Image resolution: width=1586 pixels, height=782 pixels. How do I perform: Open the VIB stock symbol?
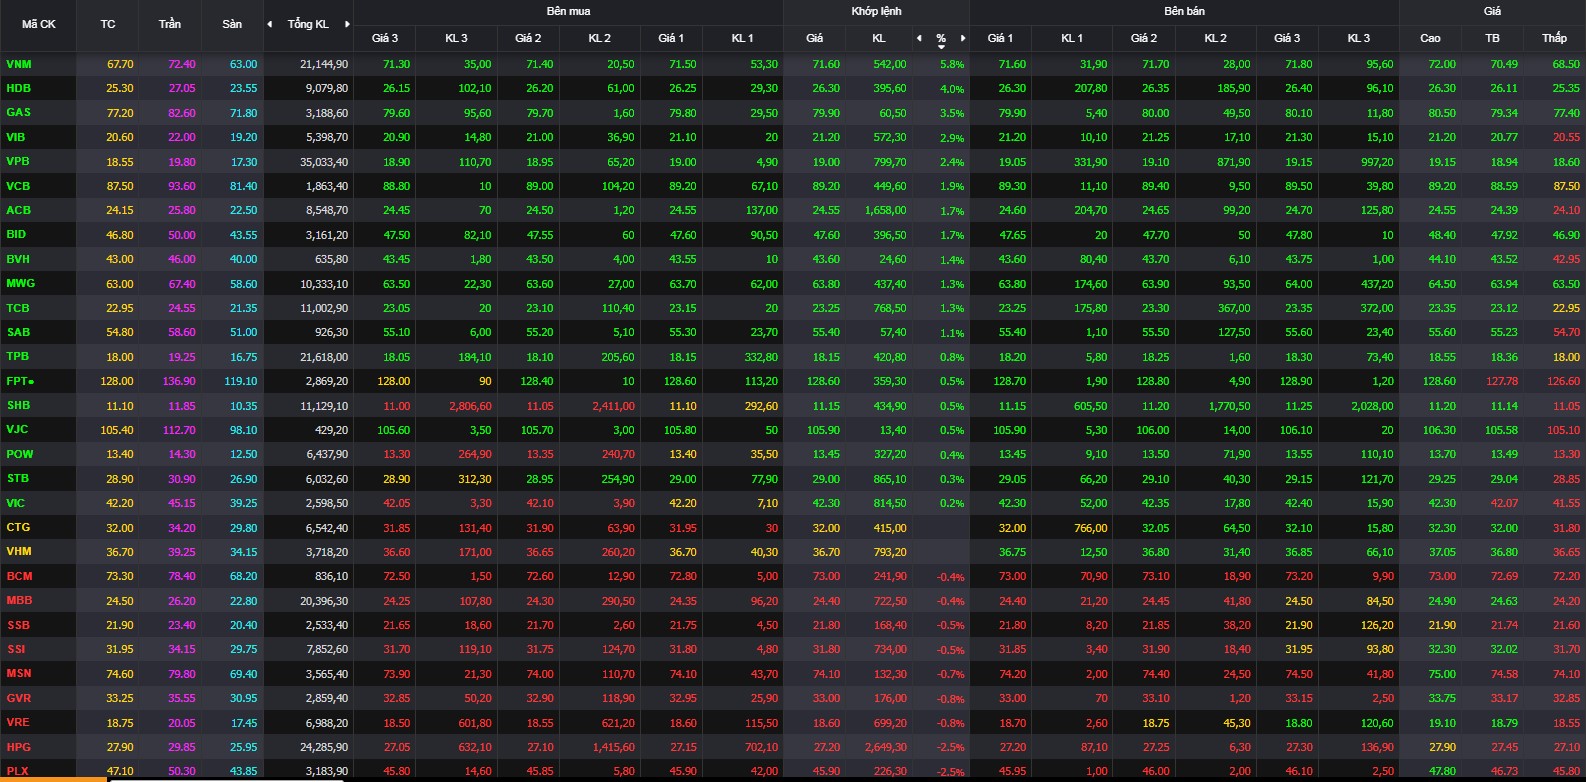pyautogui.click(x=16, y=137)
